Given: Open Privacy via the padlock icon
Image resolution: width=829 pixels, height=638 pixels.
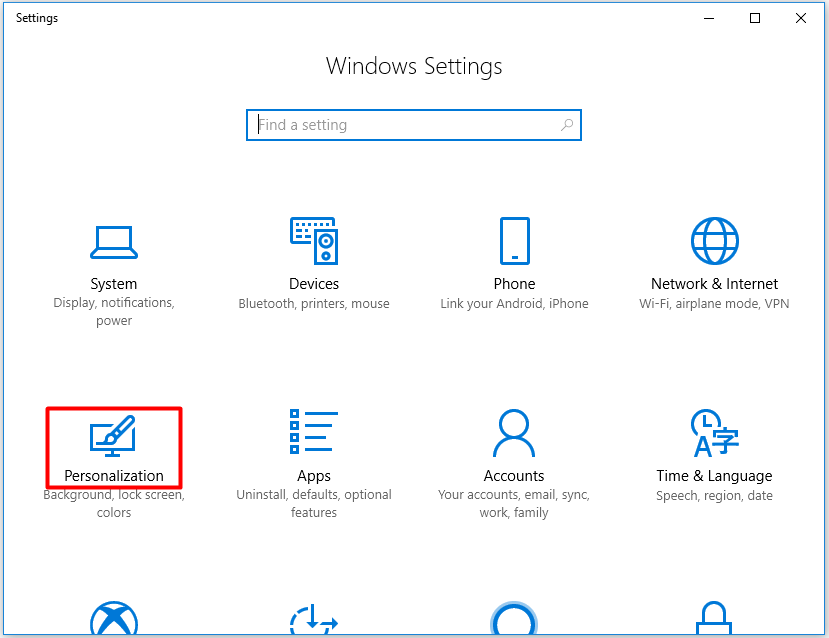Looking at the screenshot, I should (714, 620).
